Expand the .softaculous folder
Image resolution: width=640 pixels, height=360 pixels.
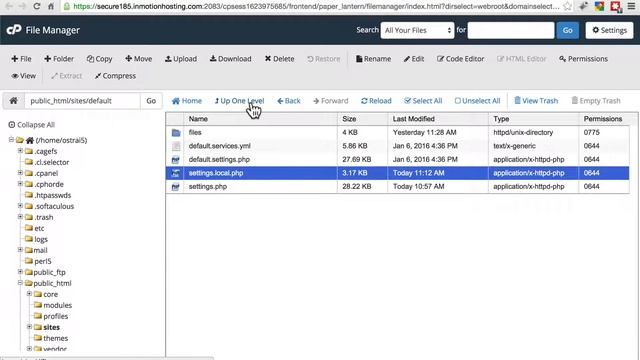click(20, 206)
